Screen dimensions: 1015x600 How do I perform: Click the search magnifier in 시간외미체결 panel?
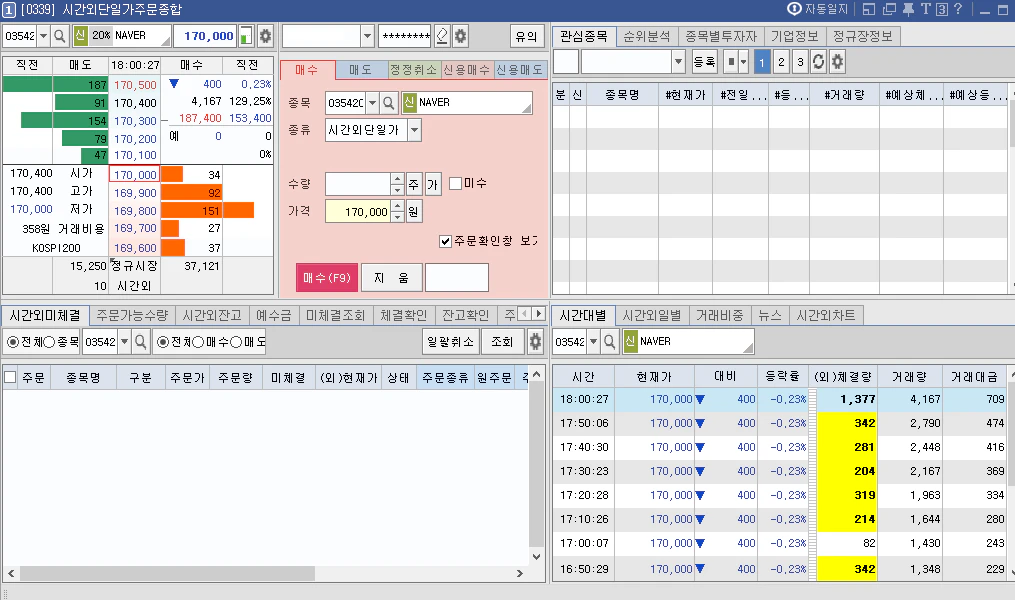[x=140, y=341]
